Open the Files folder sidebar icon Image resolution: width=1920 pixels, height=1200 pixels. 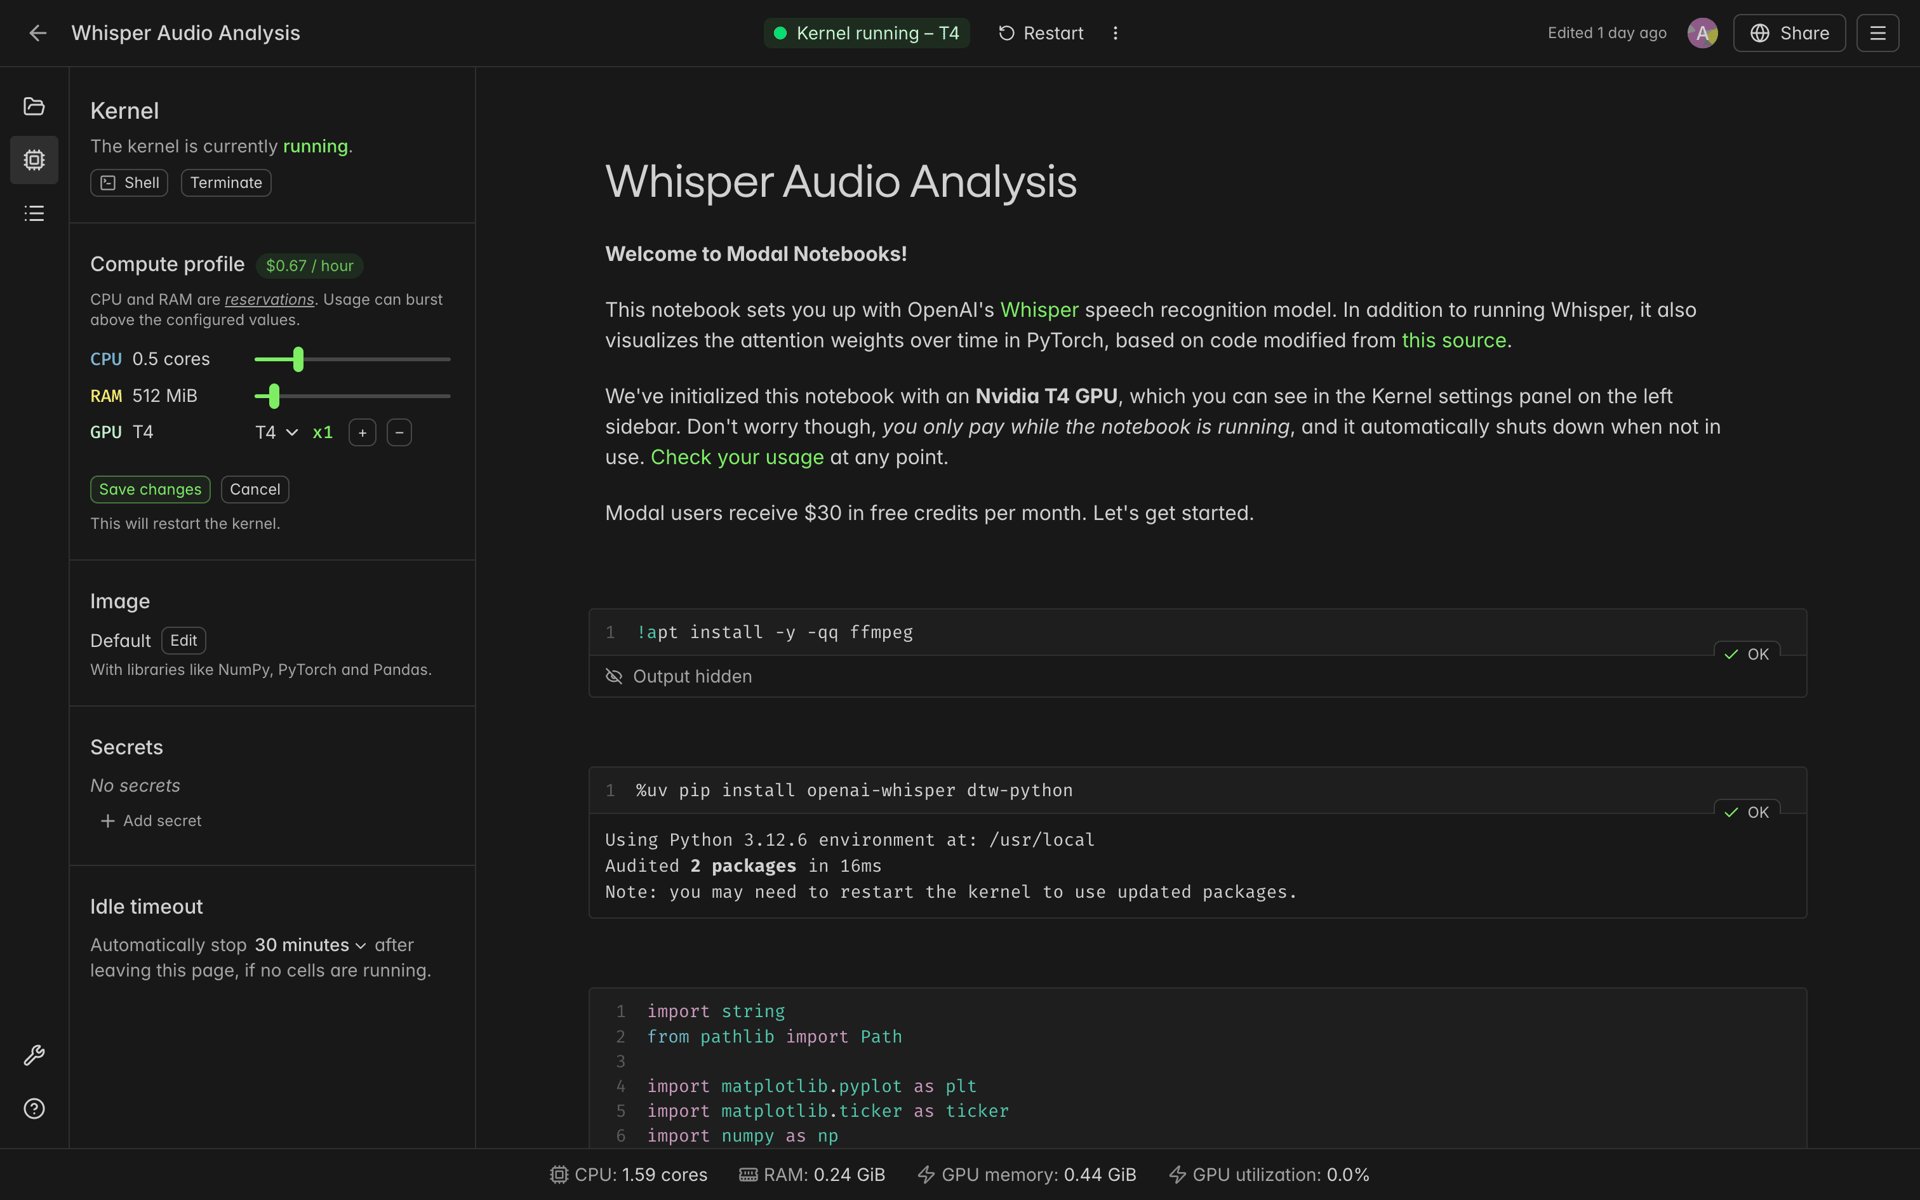pyautogui.click(x=34, y=106)
